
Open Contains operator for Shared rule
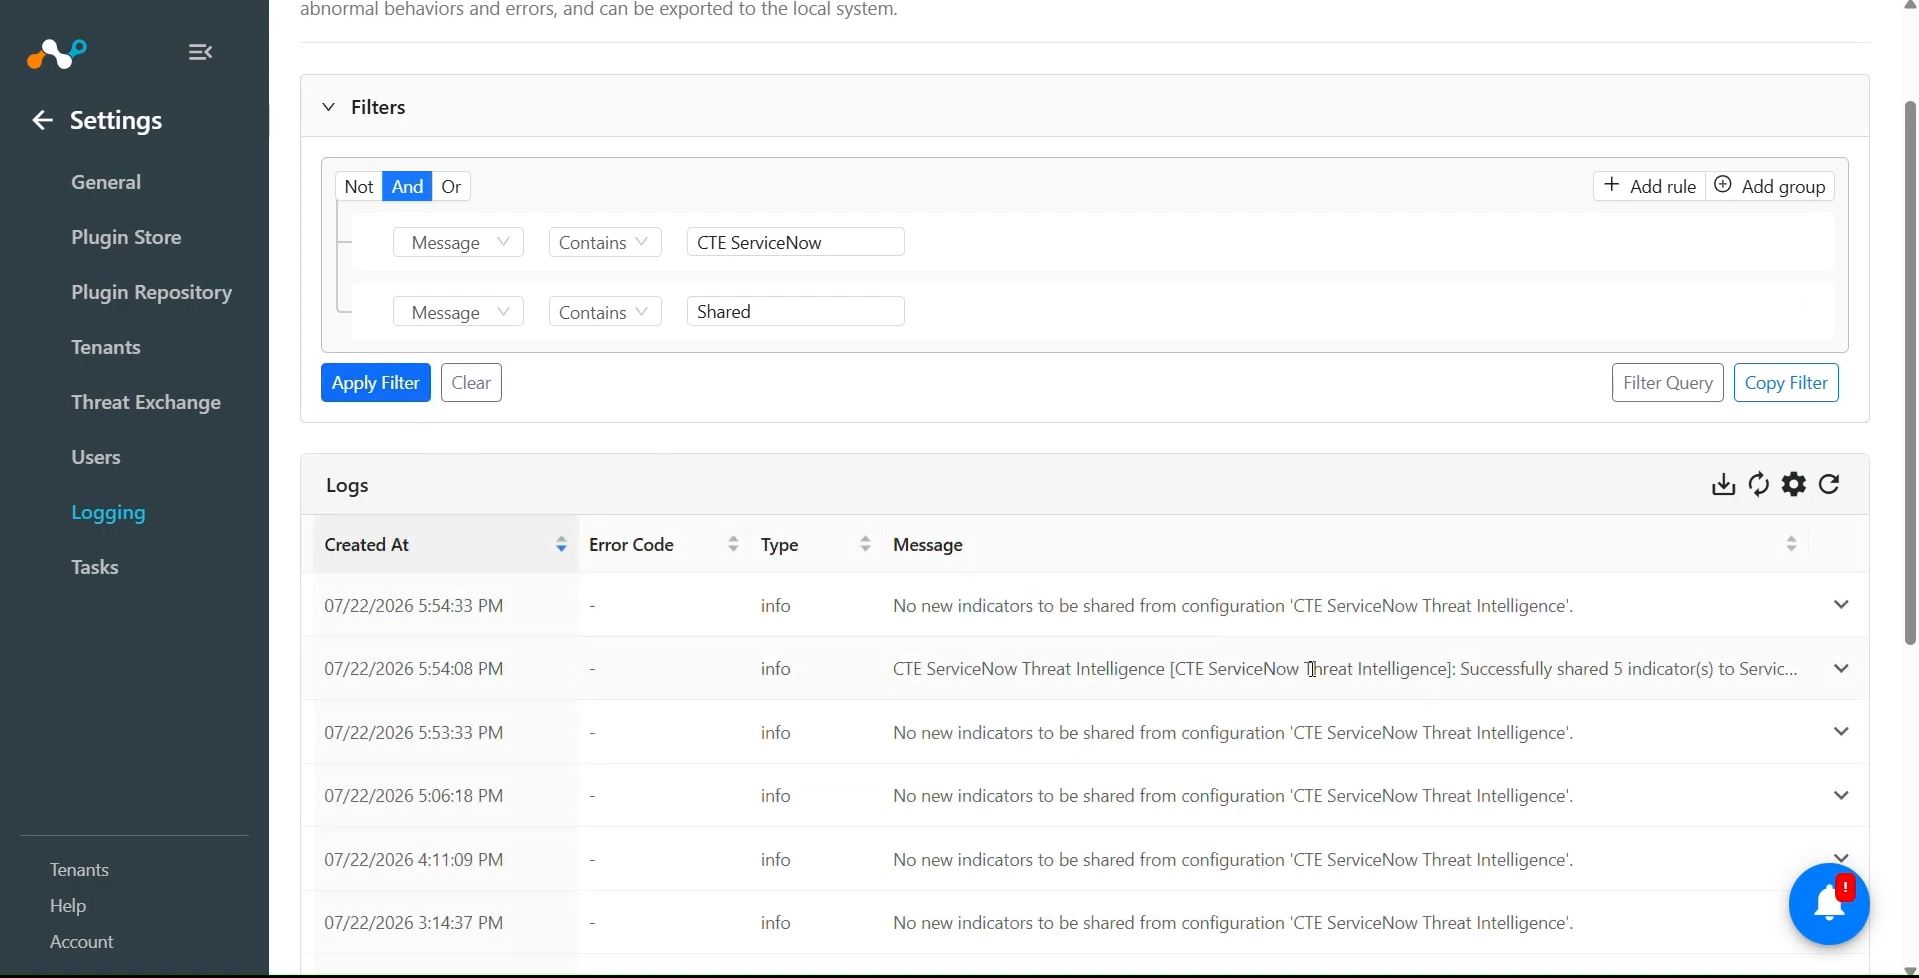(x=605, y=313)
